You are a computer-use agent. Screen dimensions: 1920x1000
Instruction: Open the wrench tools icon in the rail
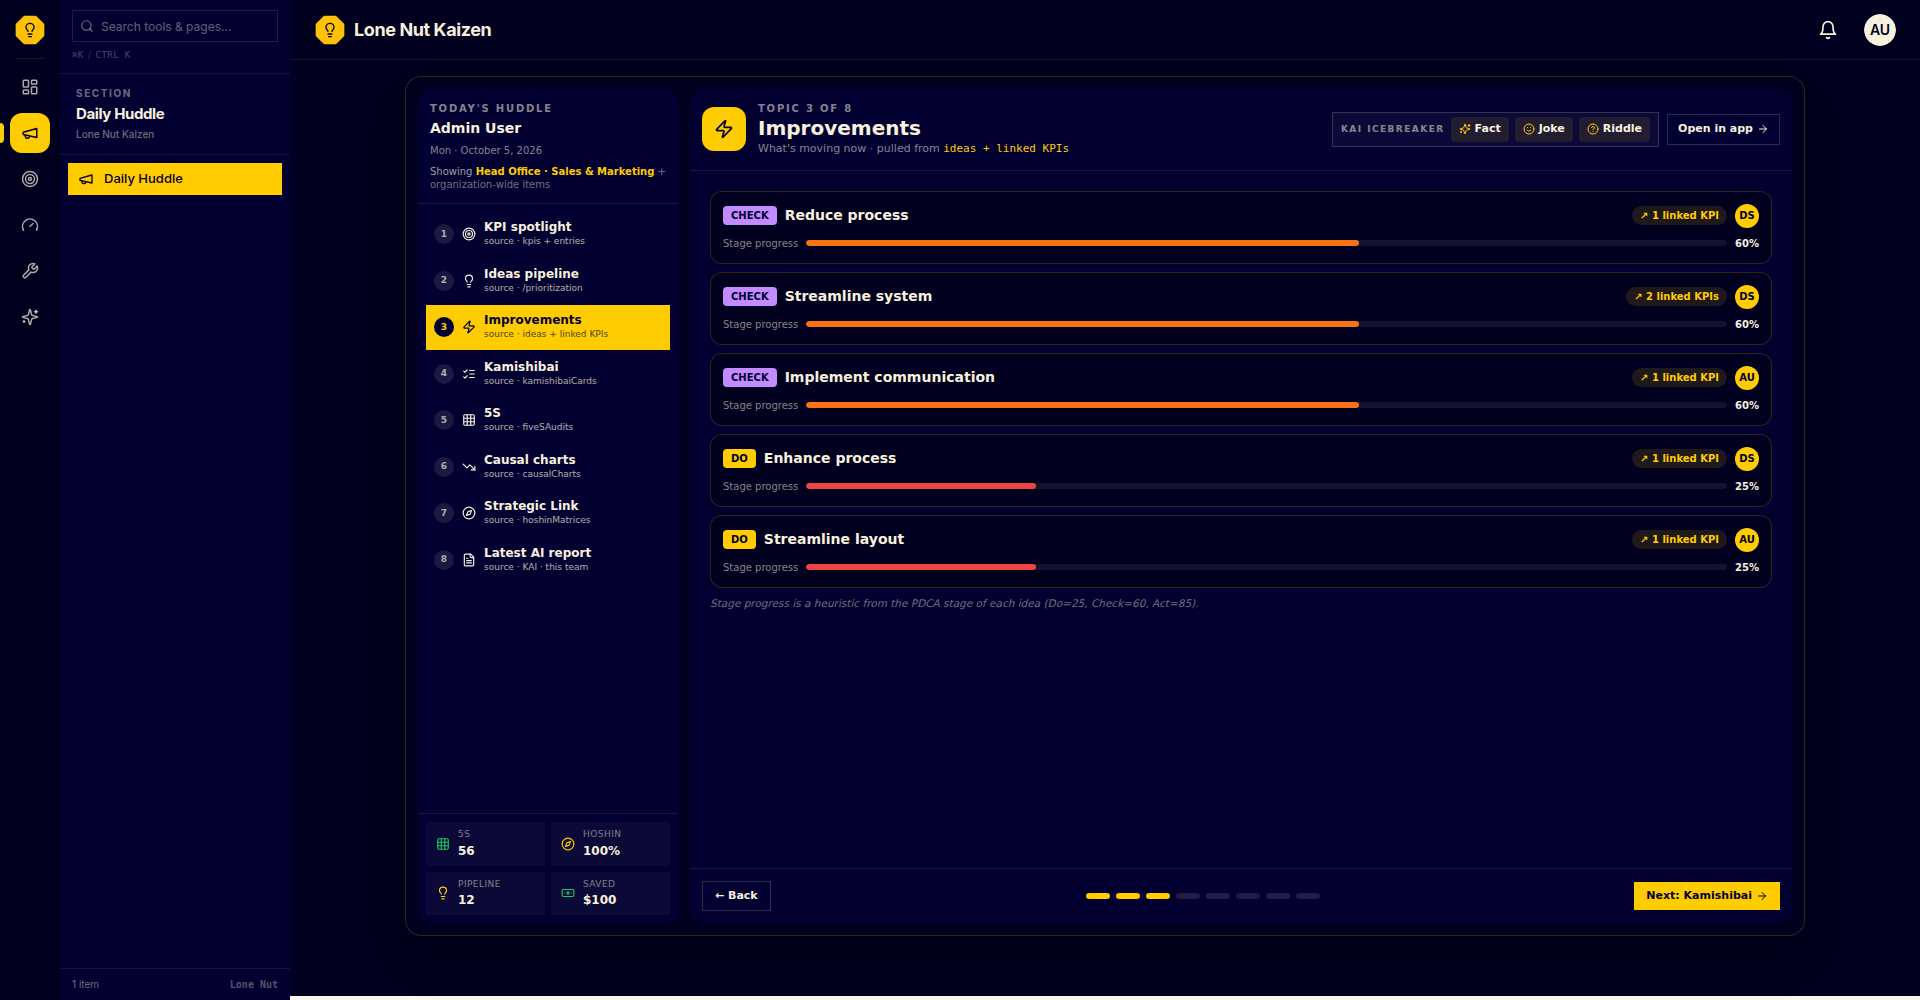30,271
